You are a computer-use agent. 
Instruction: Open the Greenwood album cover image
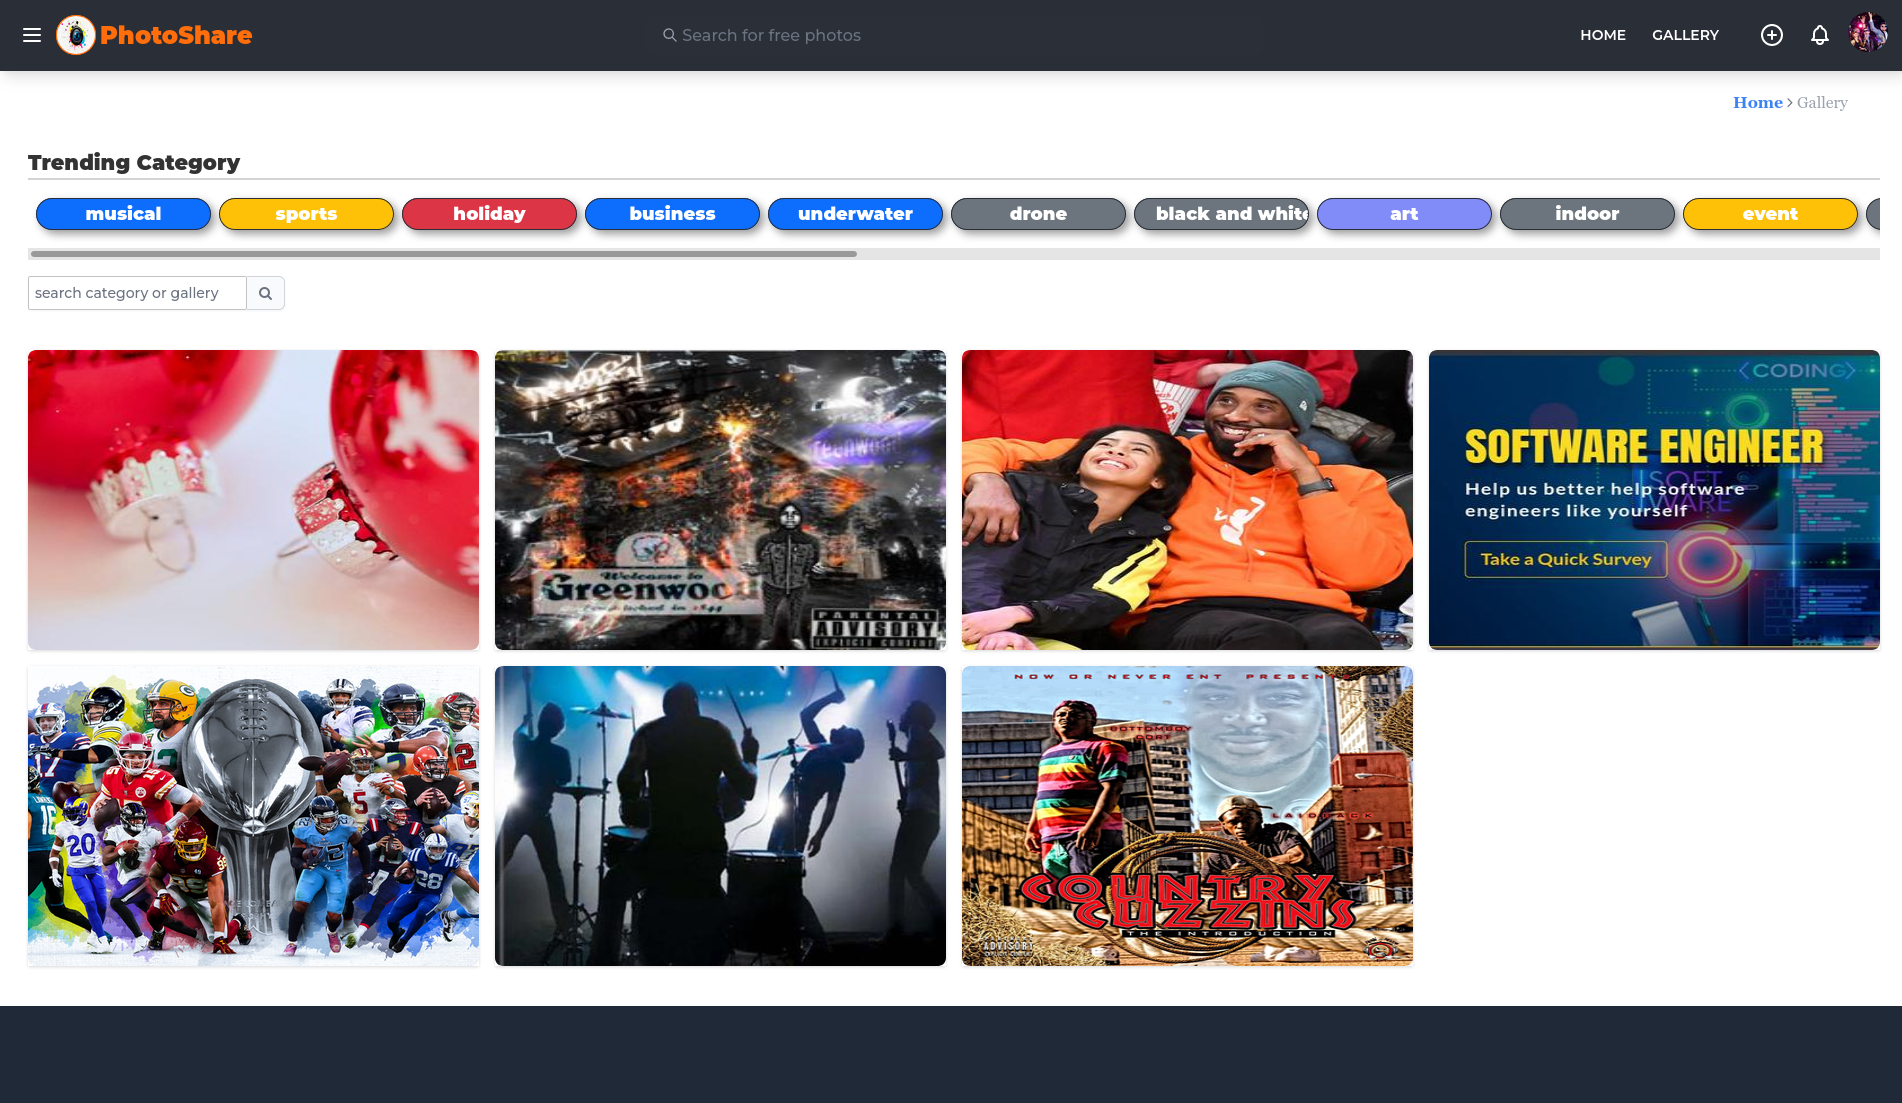tap(720, 500)
